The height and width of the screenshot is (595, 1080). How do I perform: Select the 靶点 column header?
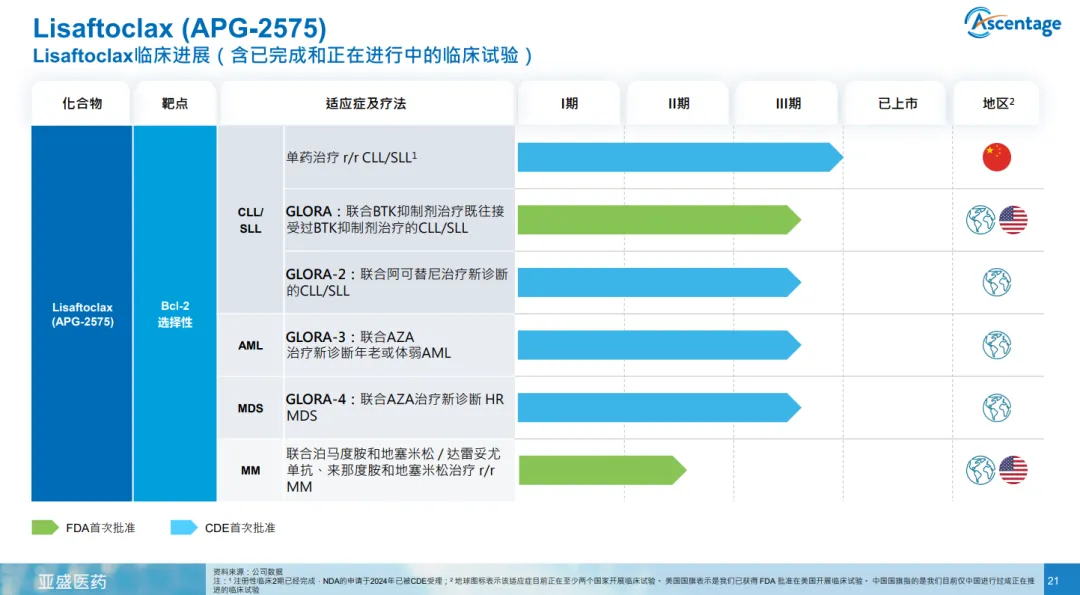coord(175,103)
